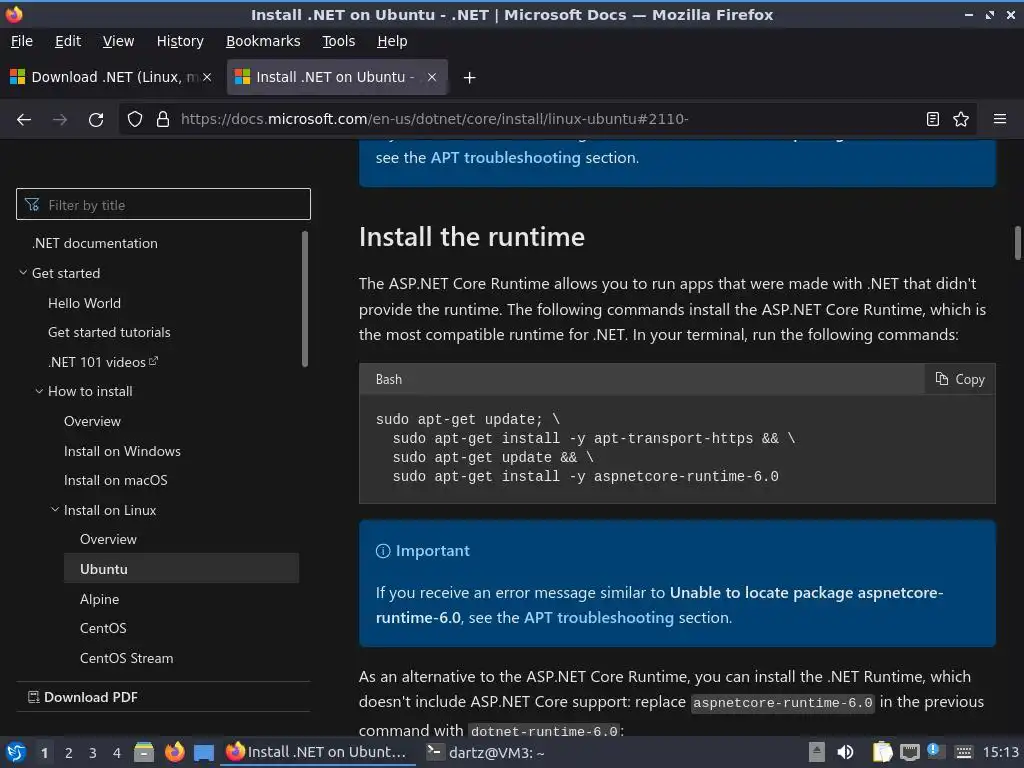Viewport: 1024px width, 768px height.
Task: Follow the upper APT troubleshooting link
Action: pos(505,157)
